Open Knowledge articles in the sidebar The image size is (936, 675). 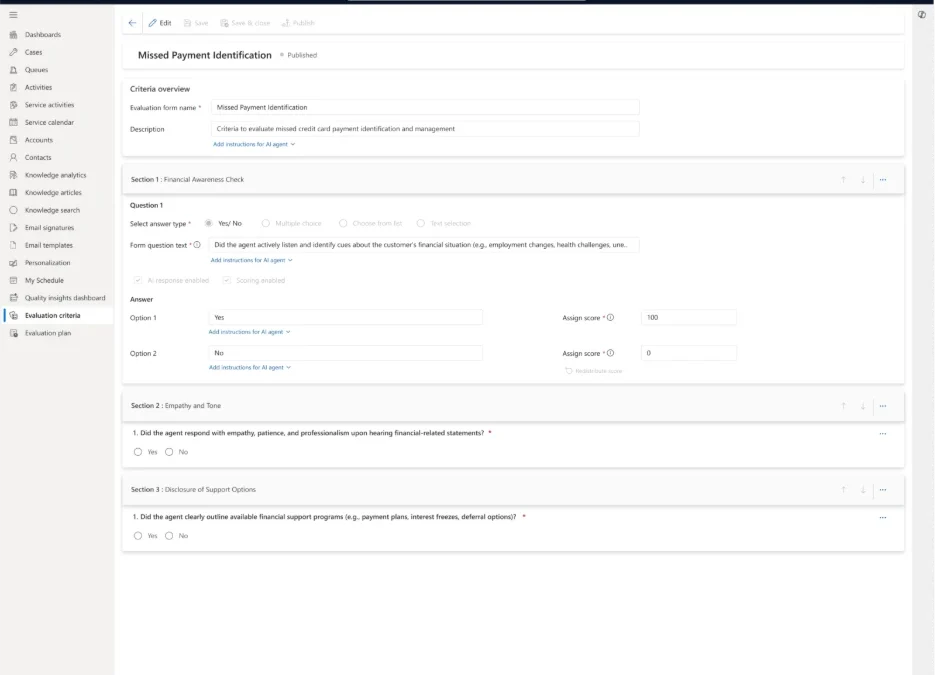click(53, 193)
